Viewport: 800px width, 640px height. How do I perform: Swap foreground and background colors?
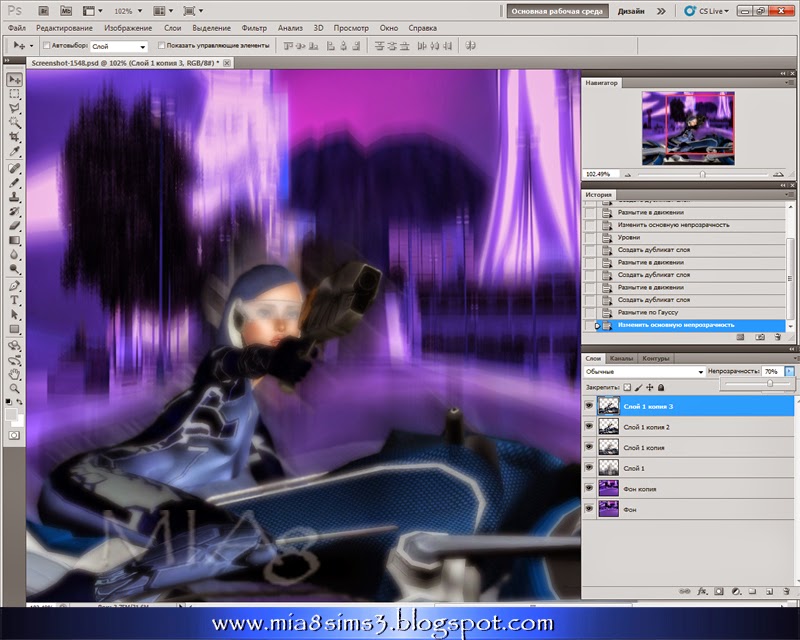pyautogui.click(x=19, y=402)
